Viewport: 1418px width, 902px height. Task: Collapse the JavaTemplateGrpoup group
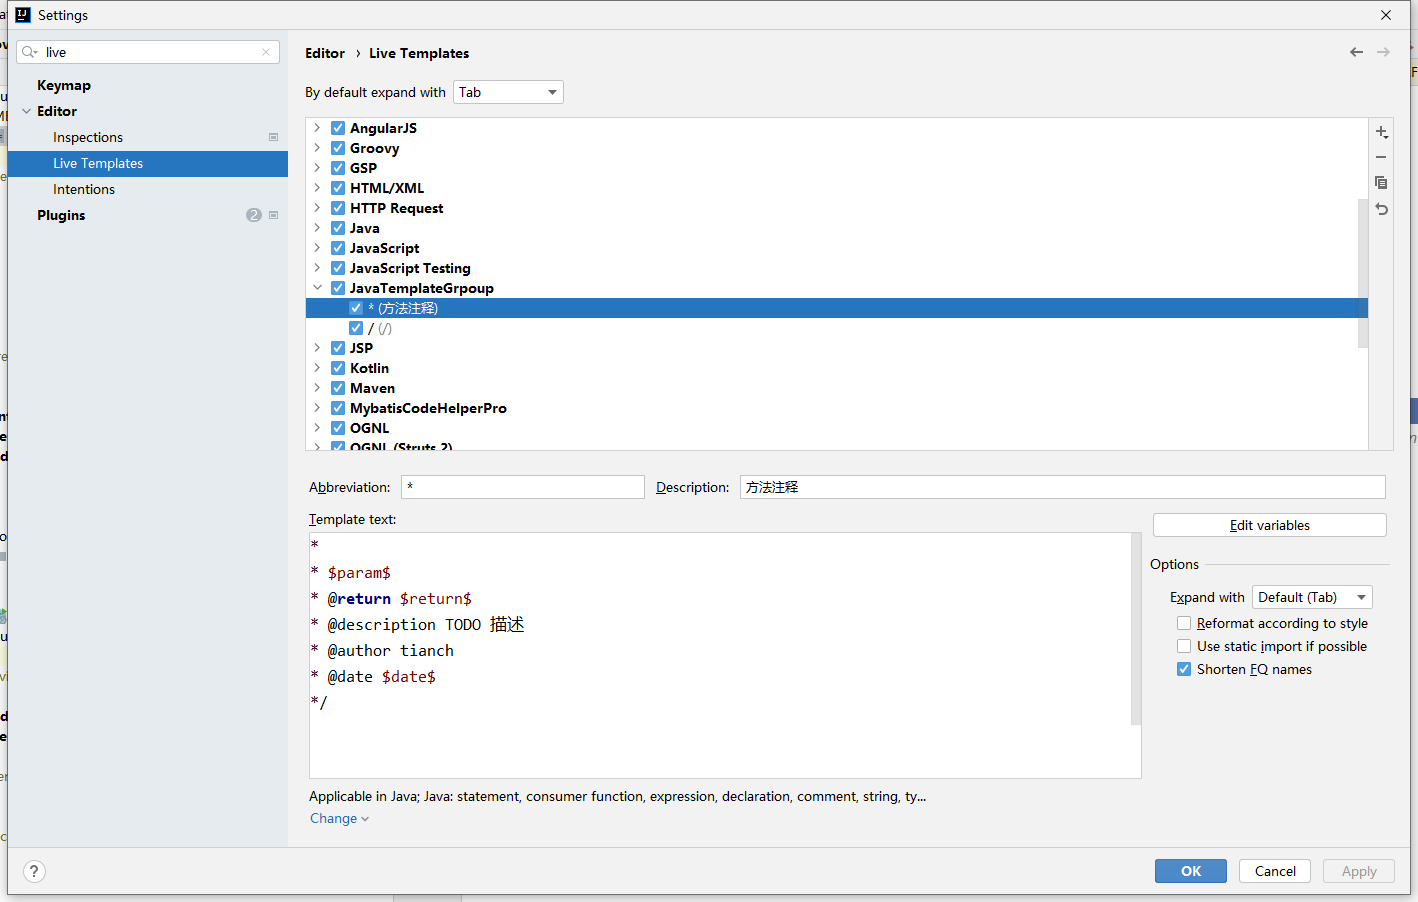tap(317, 288)
